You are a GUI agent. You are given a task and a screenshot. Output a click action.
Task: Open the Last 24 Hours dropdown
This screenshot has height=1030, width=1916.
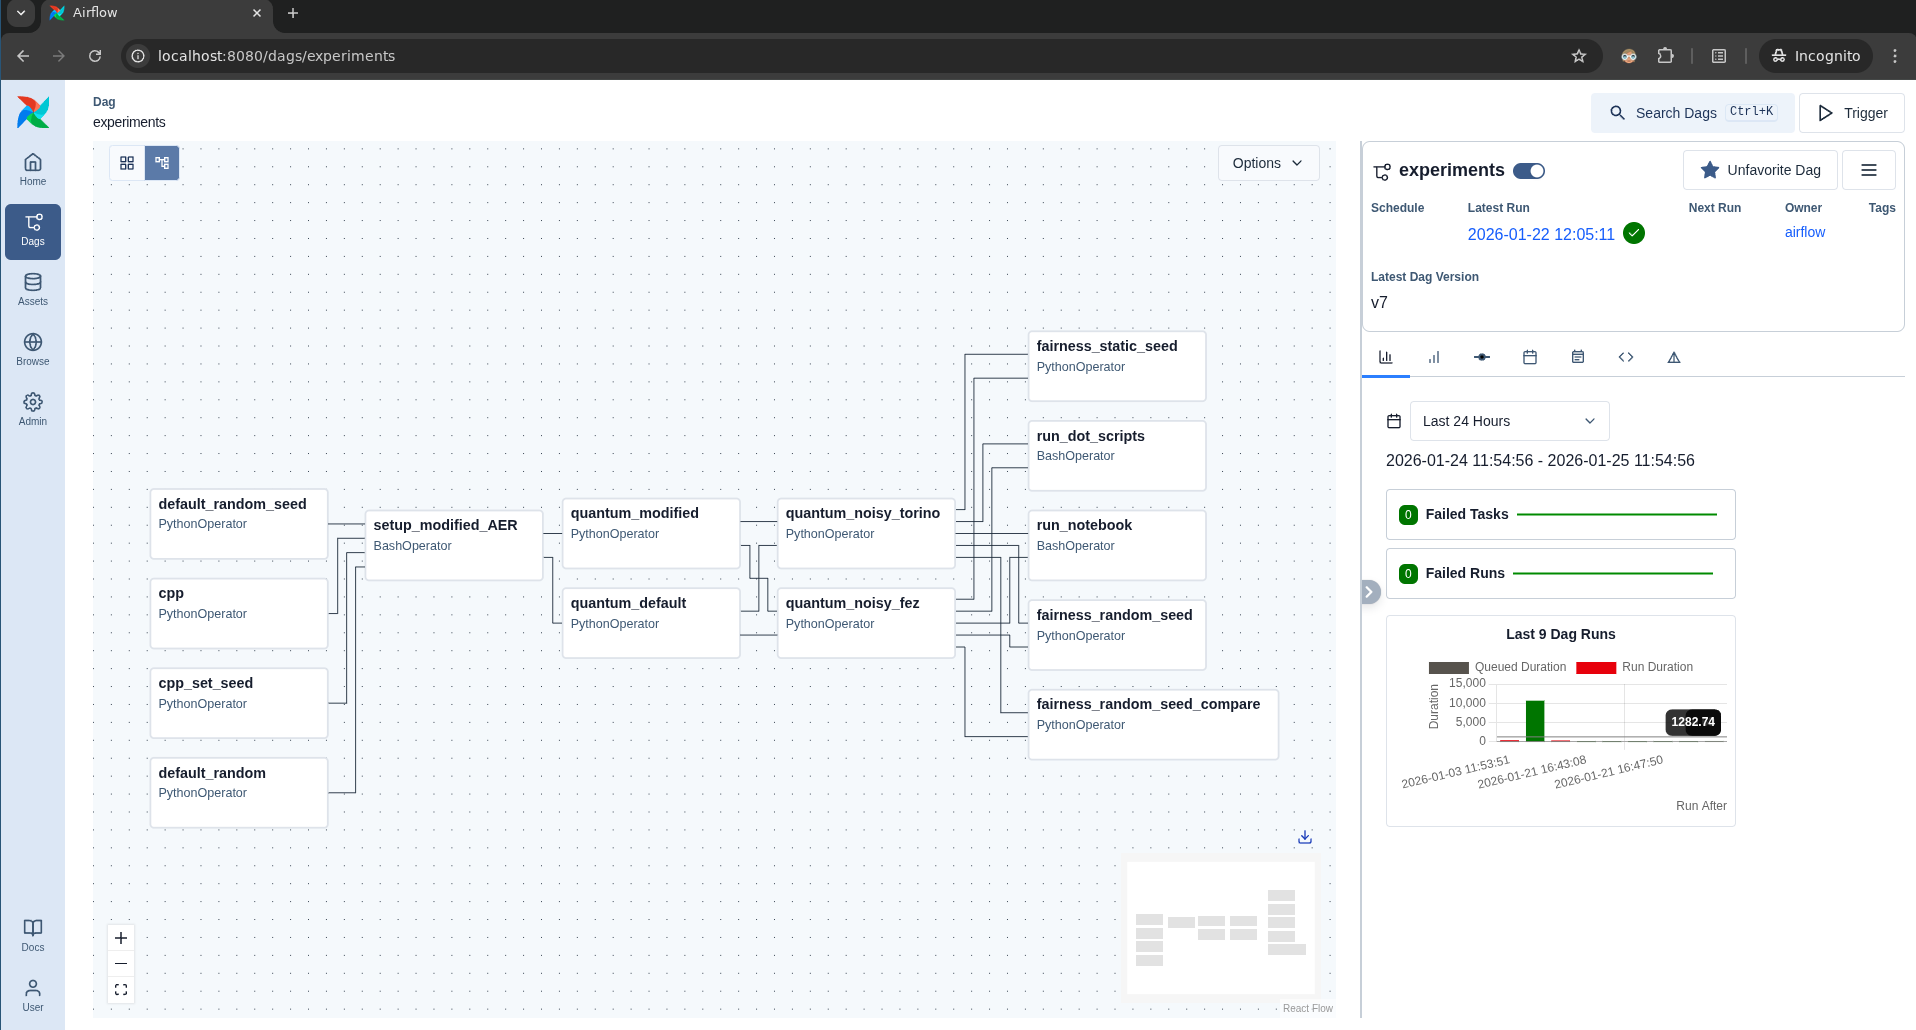click(1508, 421)
